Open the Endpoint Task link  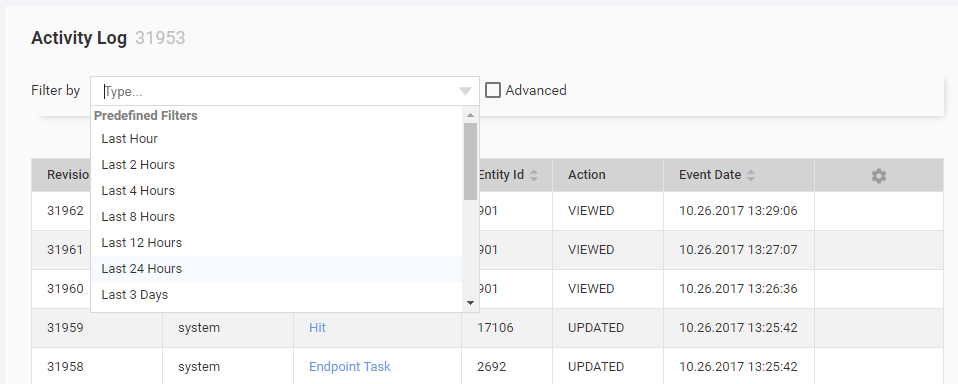349,367
